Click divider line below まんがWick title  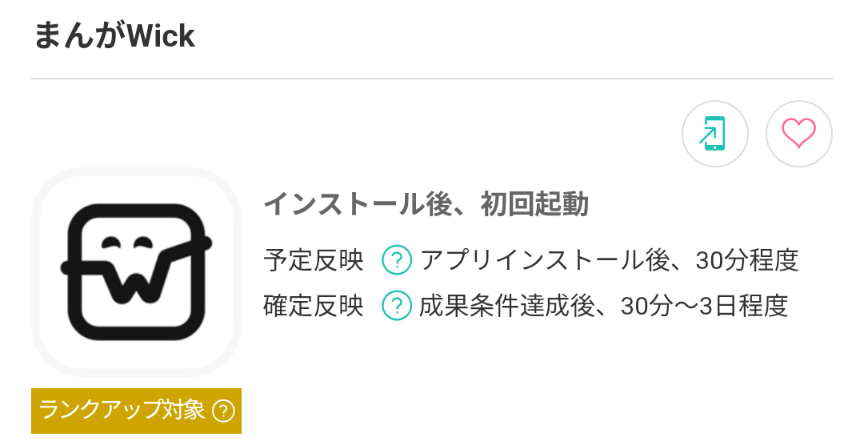tap(432, 79)
